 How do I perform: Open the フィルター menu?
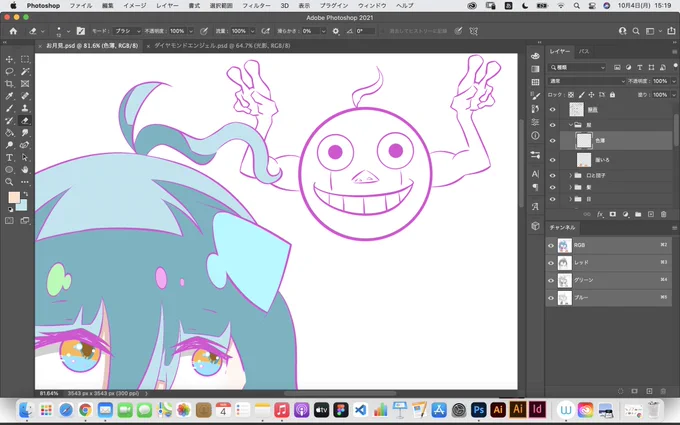(x=256, y=6)
